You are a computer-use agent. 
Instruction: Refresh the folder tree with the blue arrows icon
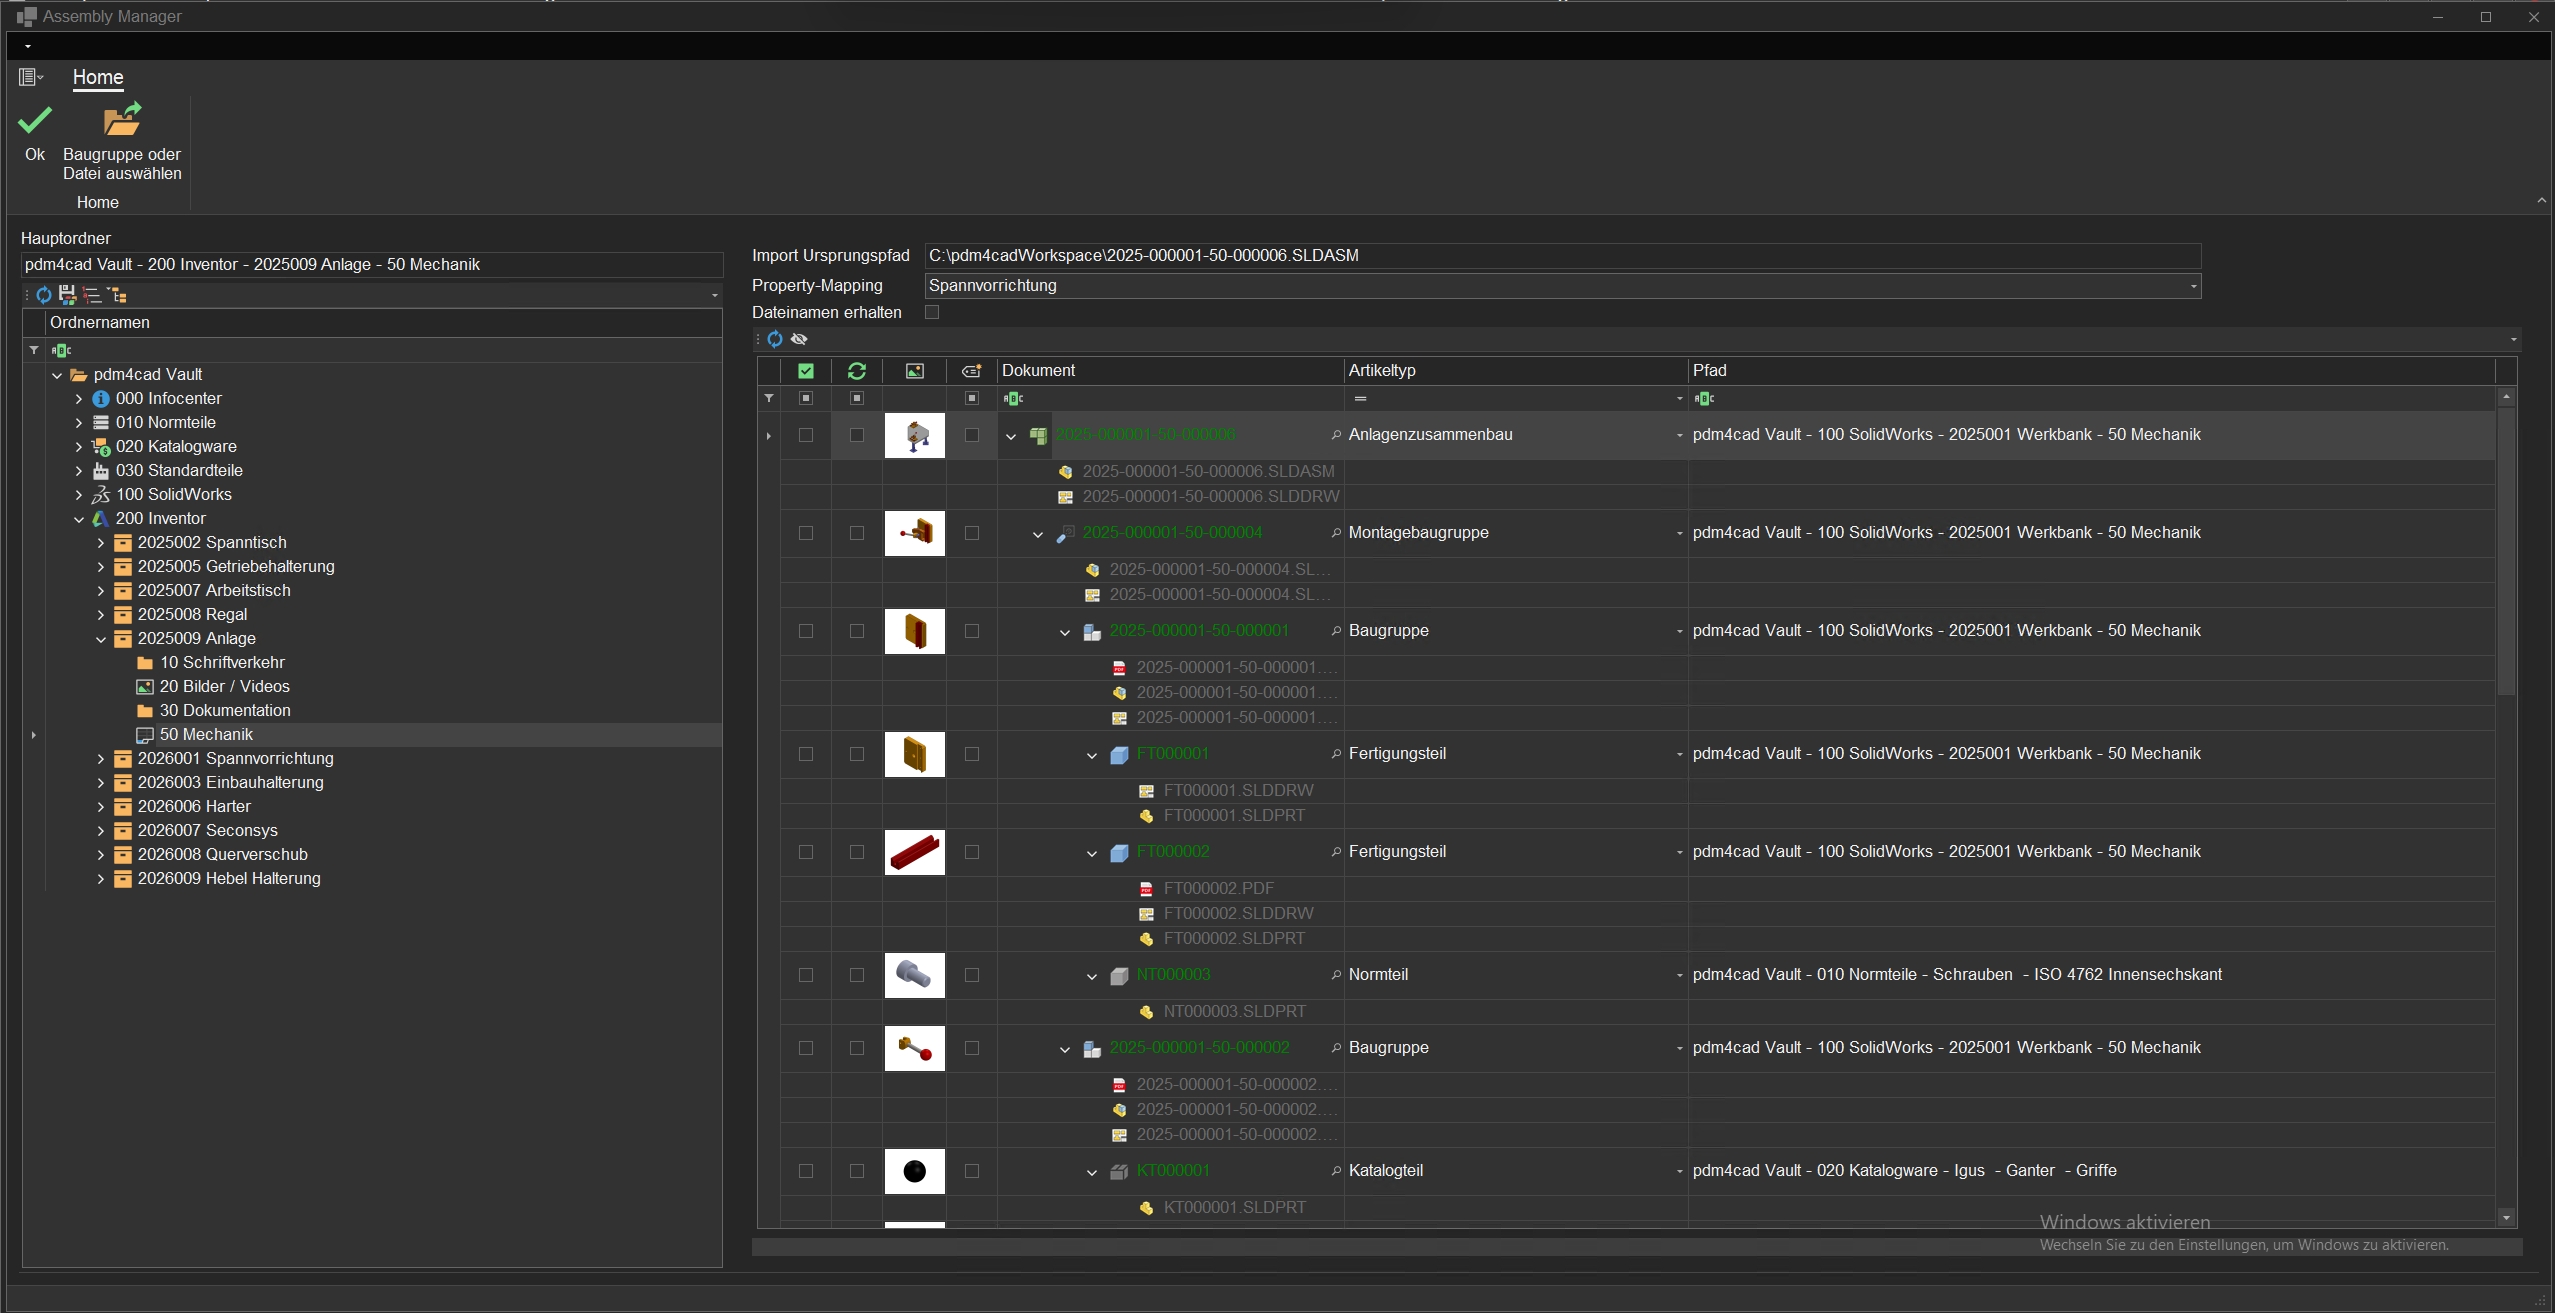coord(44,295)
